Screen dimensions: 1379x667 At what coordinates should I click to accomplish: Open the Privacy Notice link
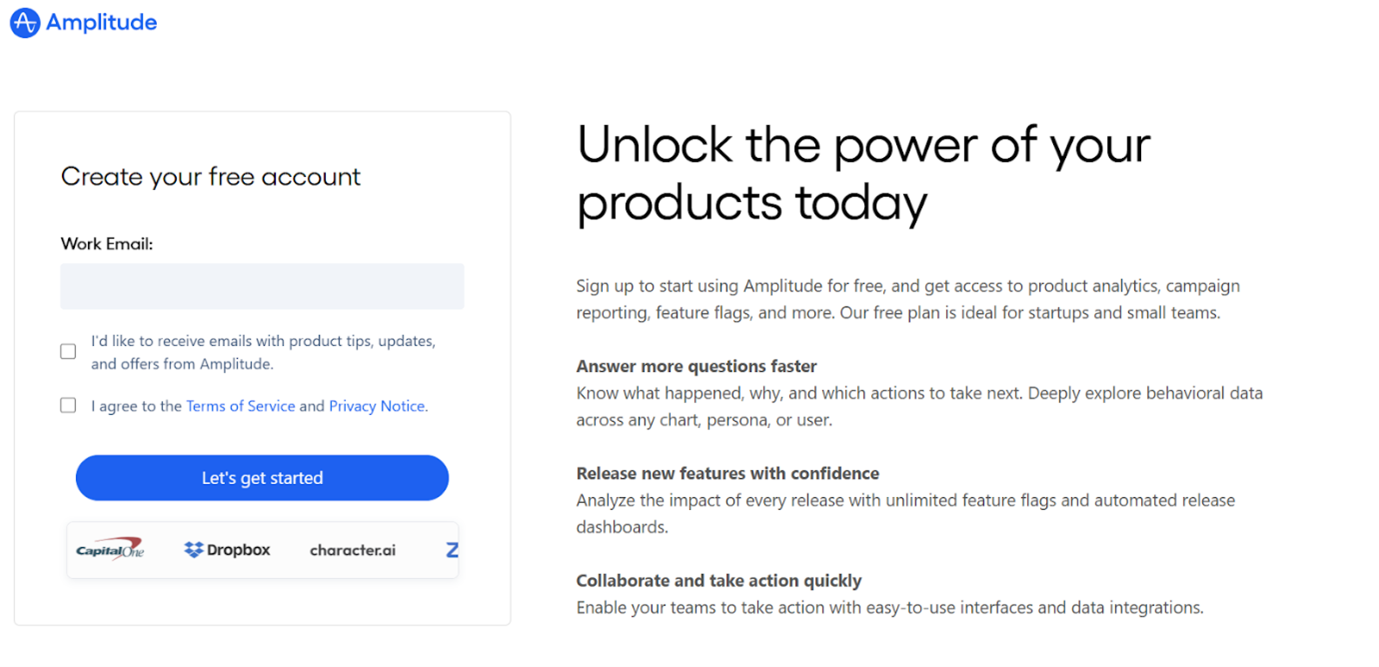(377, 406)
